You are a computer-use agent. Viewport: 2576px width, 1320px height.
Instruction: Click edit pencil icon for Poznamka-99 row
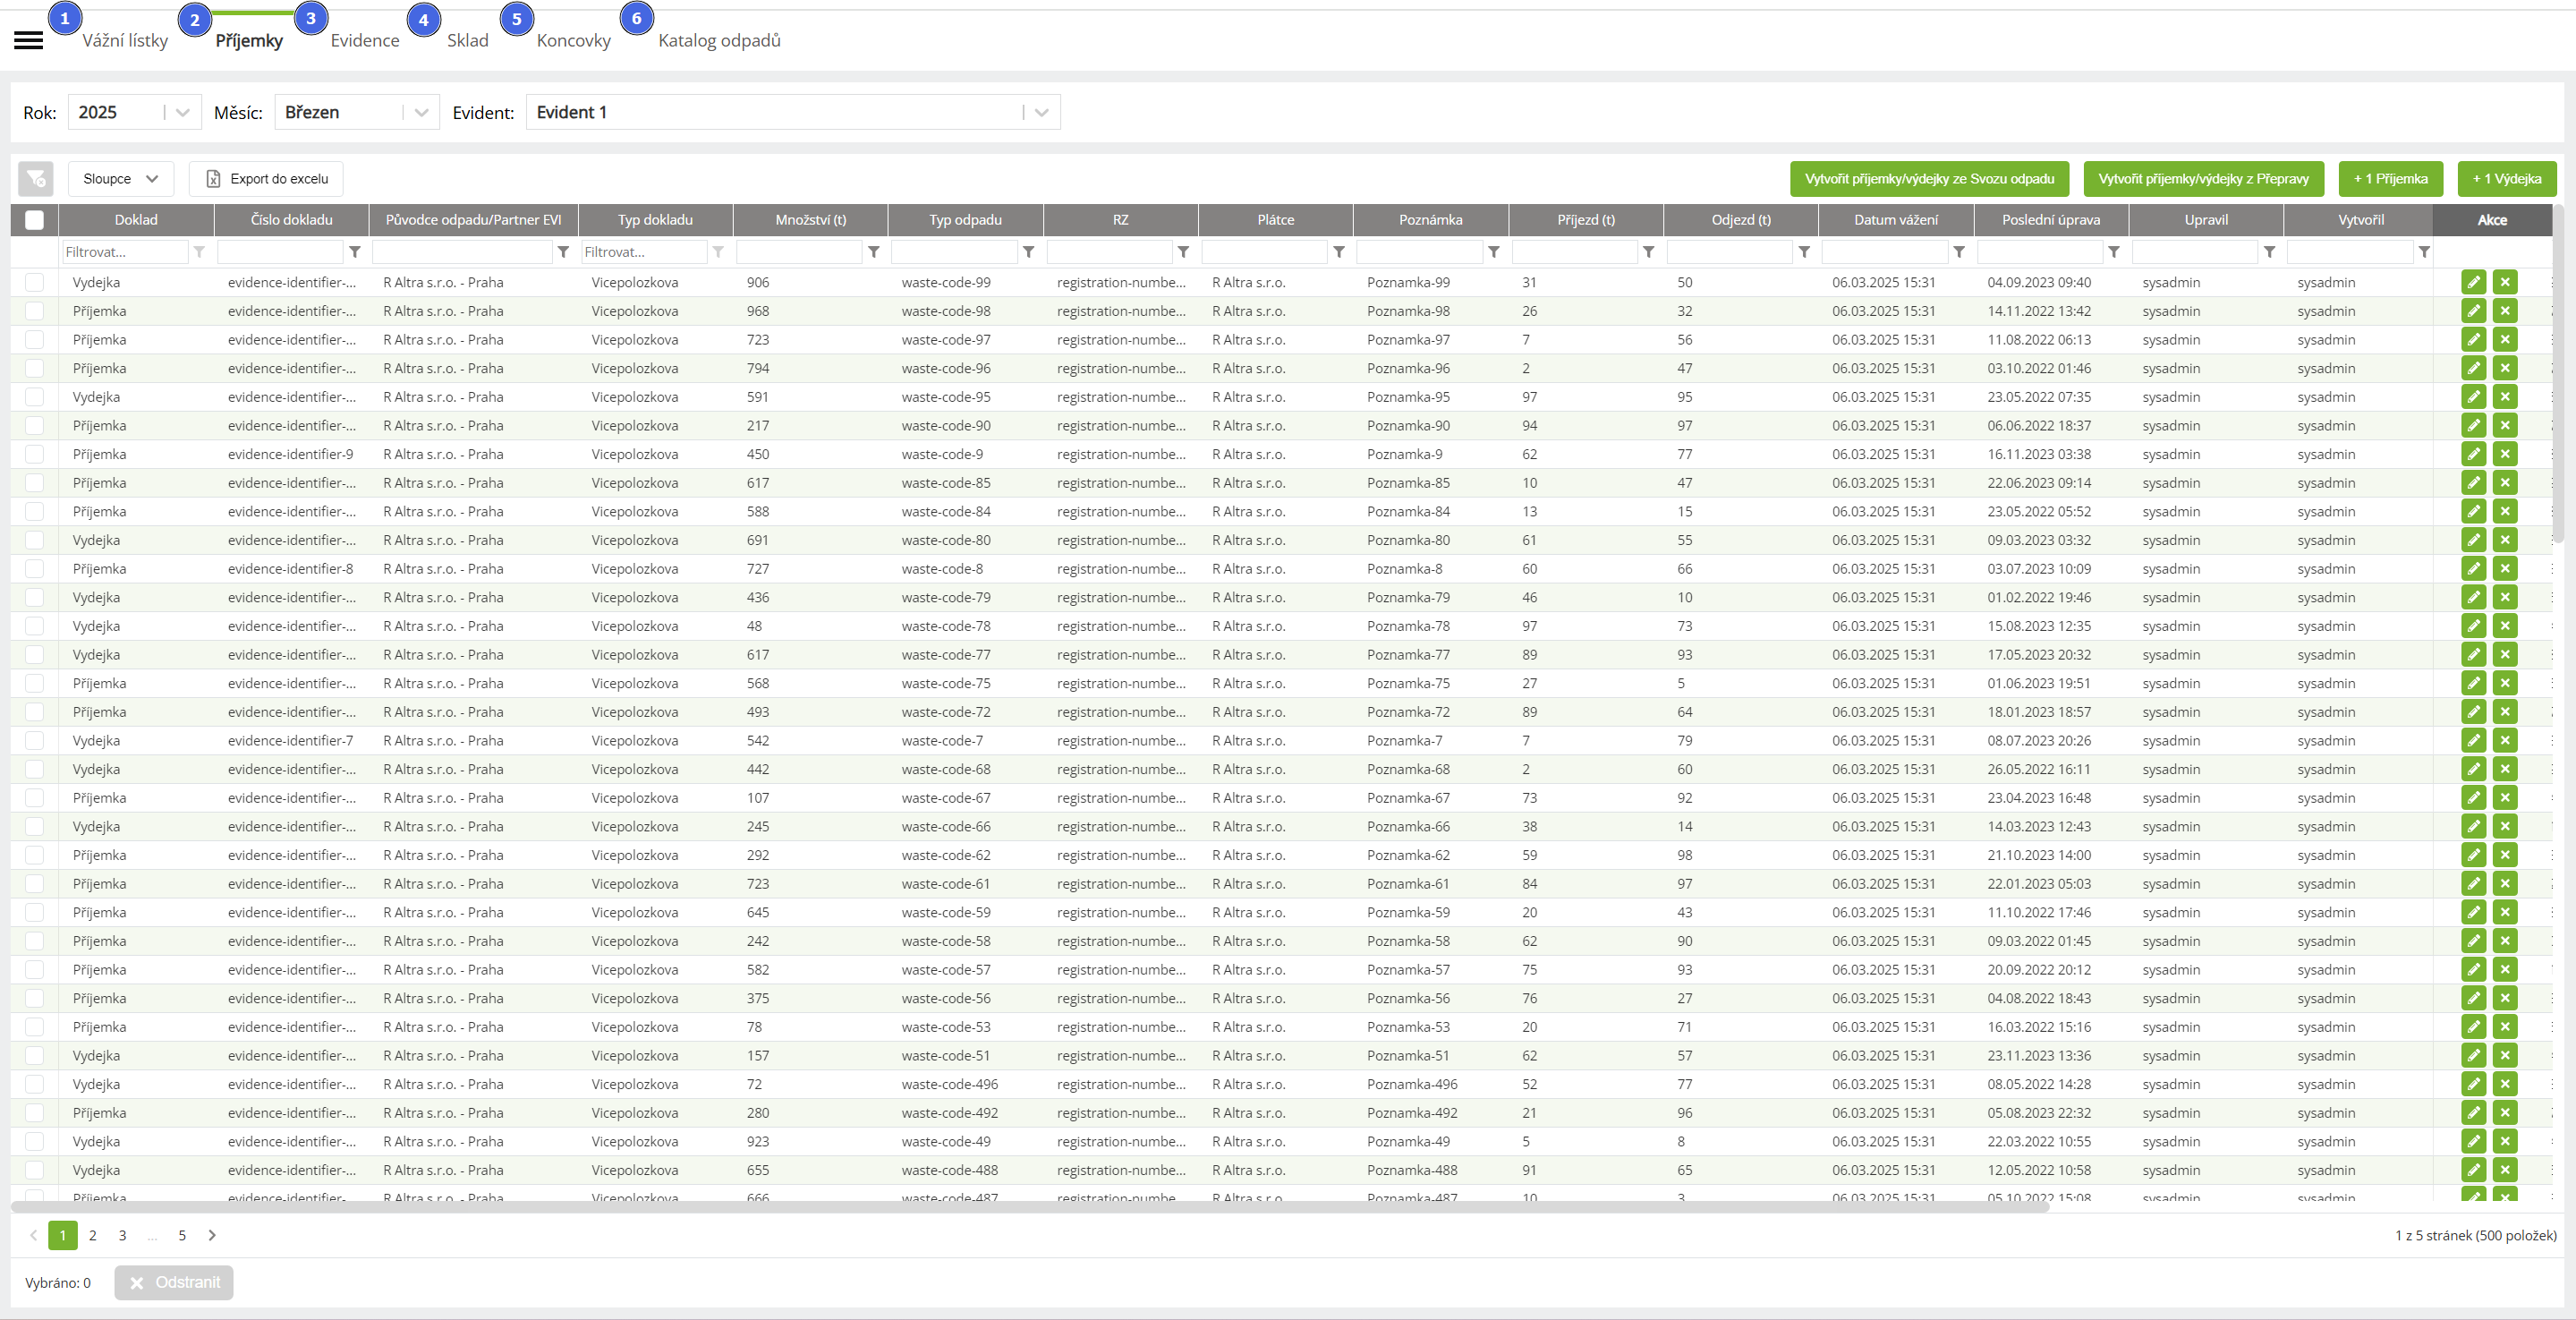point(2473,282)
